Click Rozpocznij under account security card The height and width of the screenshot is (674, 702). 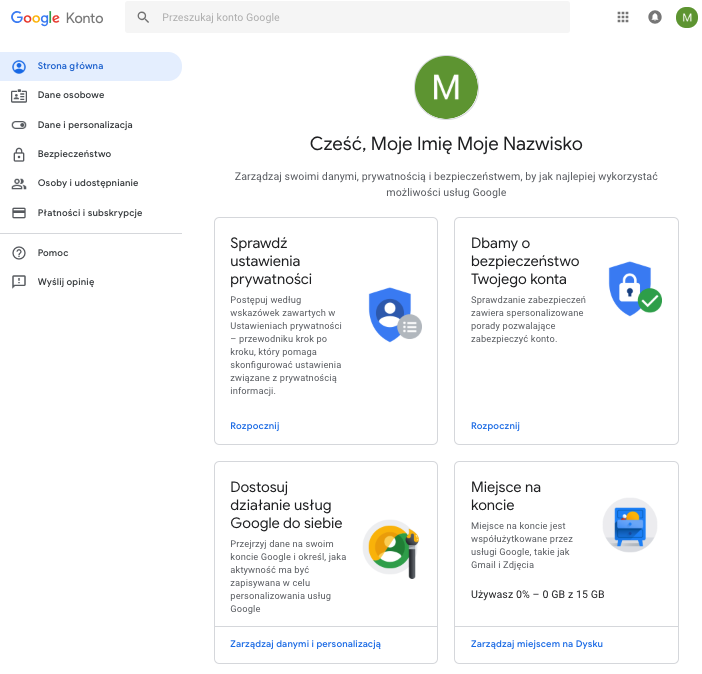pos(495,426)
